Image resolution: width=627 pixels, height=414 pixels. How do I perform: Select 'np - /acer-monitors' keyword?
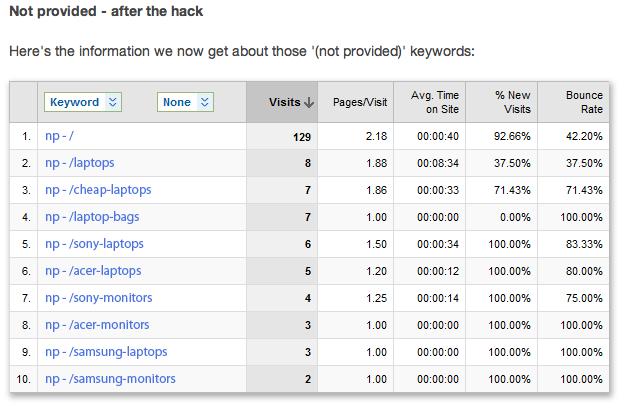click(x=96, y=325)
